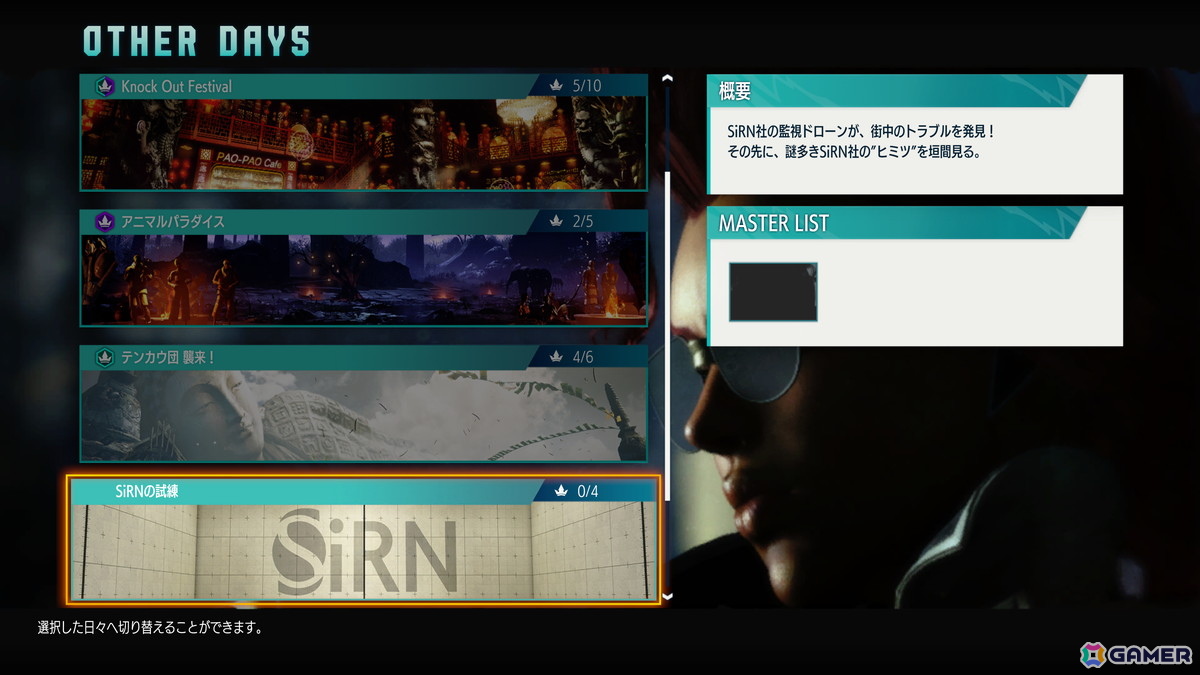
Task: Click the OTHER DAYS title
Action: [x=196, y=40]
